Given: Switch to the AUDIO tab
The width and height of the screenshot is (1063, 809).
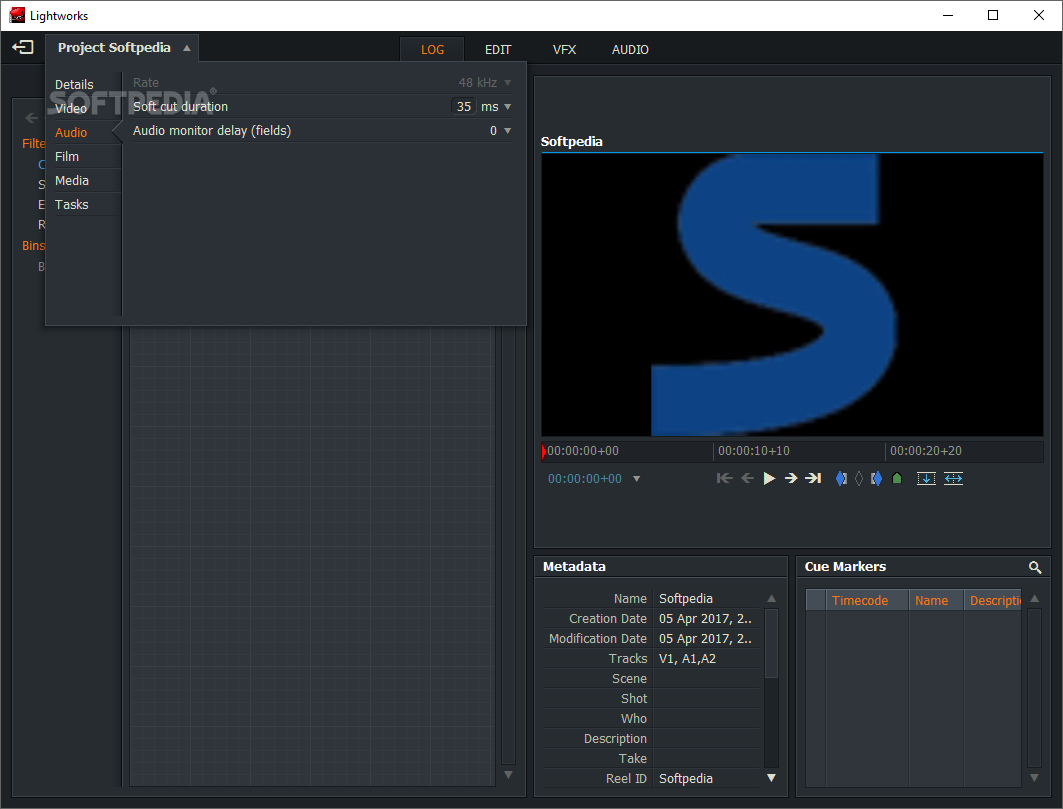Looking at the screenshot, I should (x=630, y=50).
